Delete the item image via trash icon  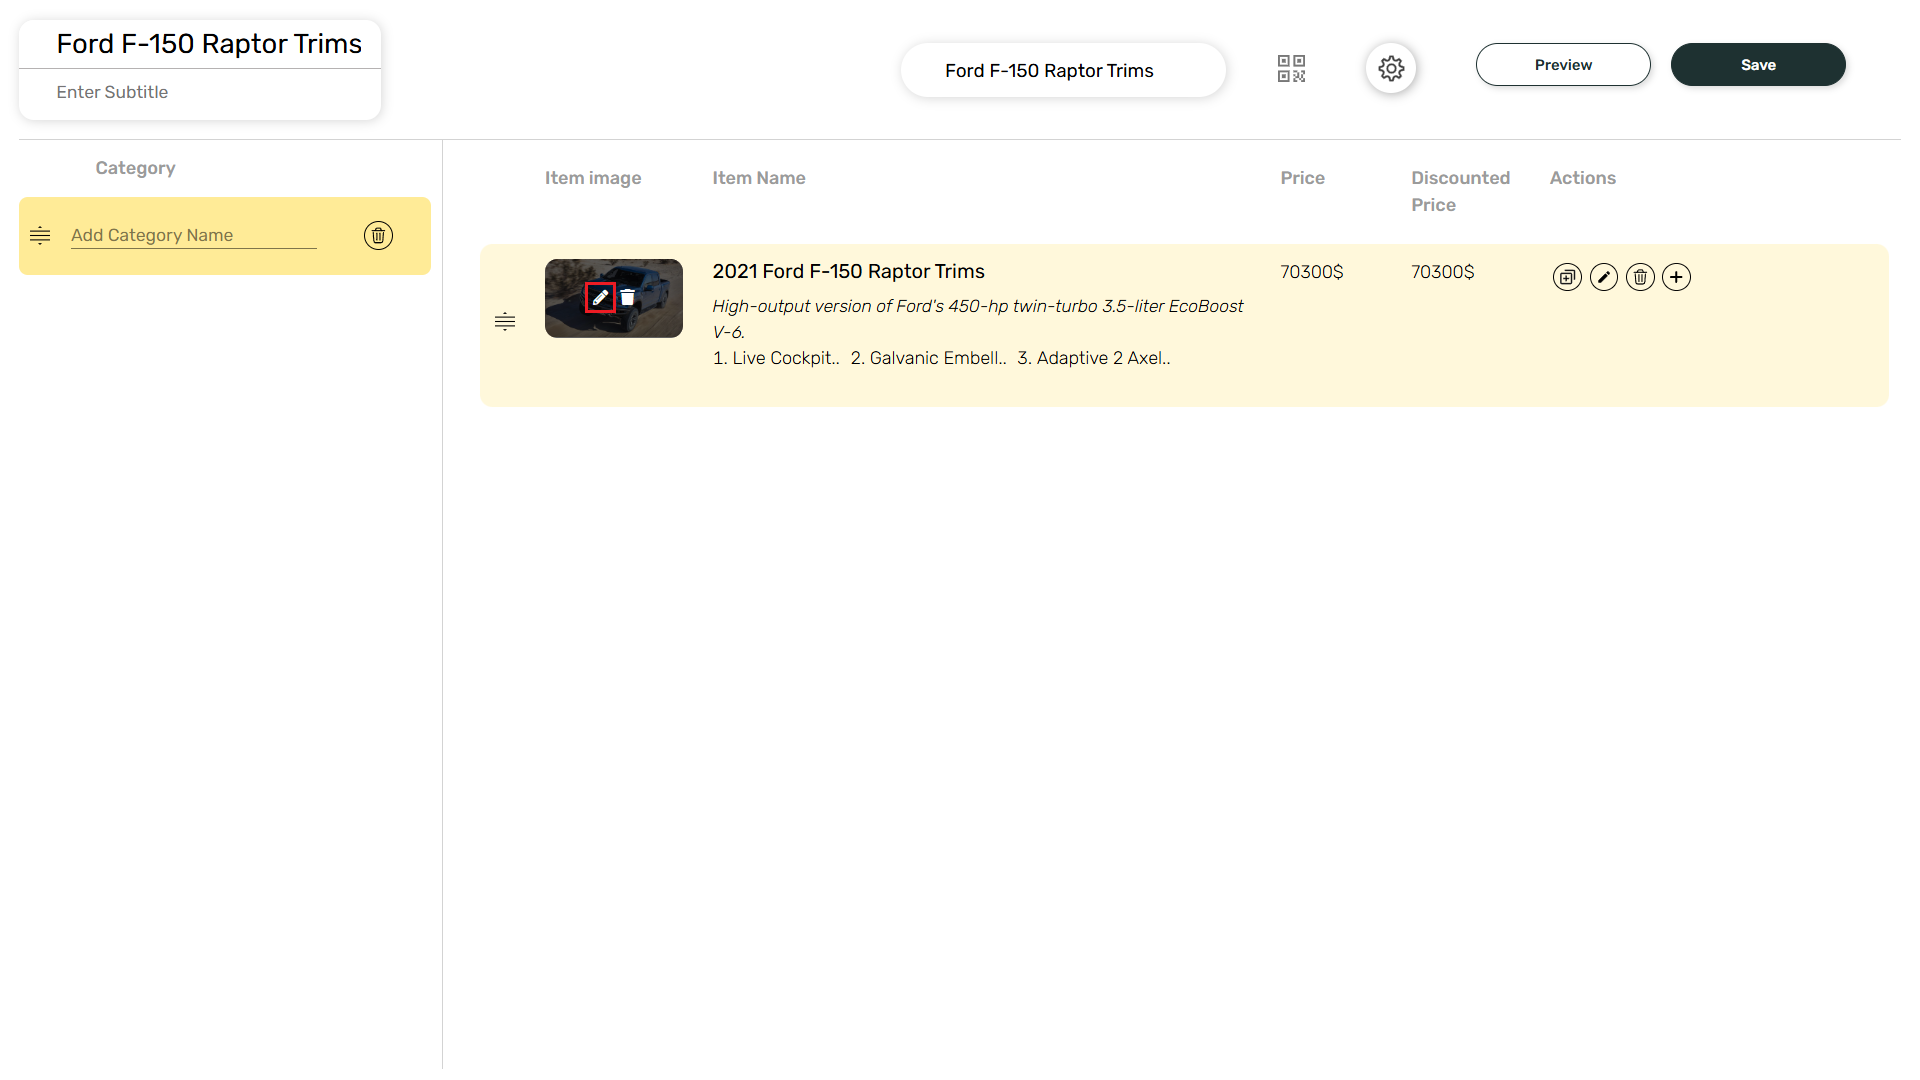pyautogui.click(x=628, y=298)
